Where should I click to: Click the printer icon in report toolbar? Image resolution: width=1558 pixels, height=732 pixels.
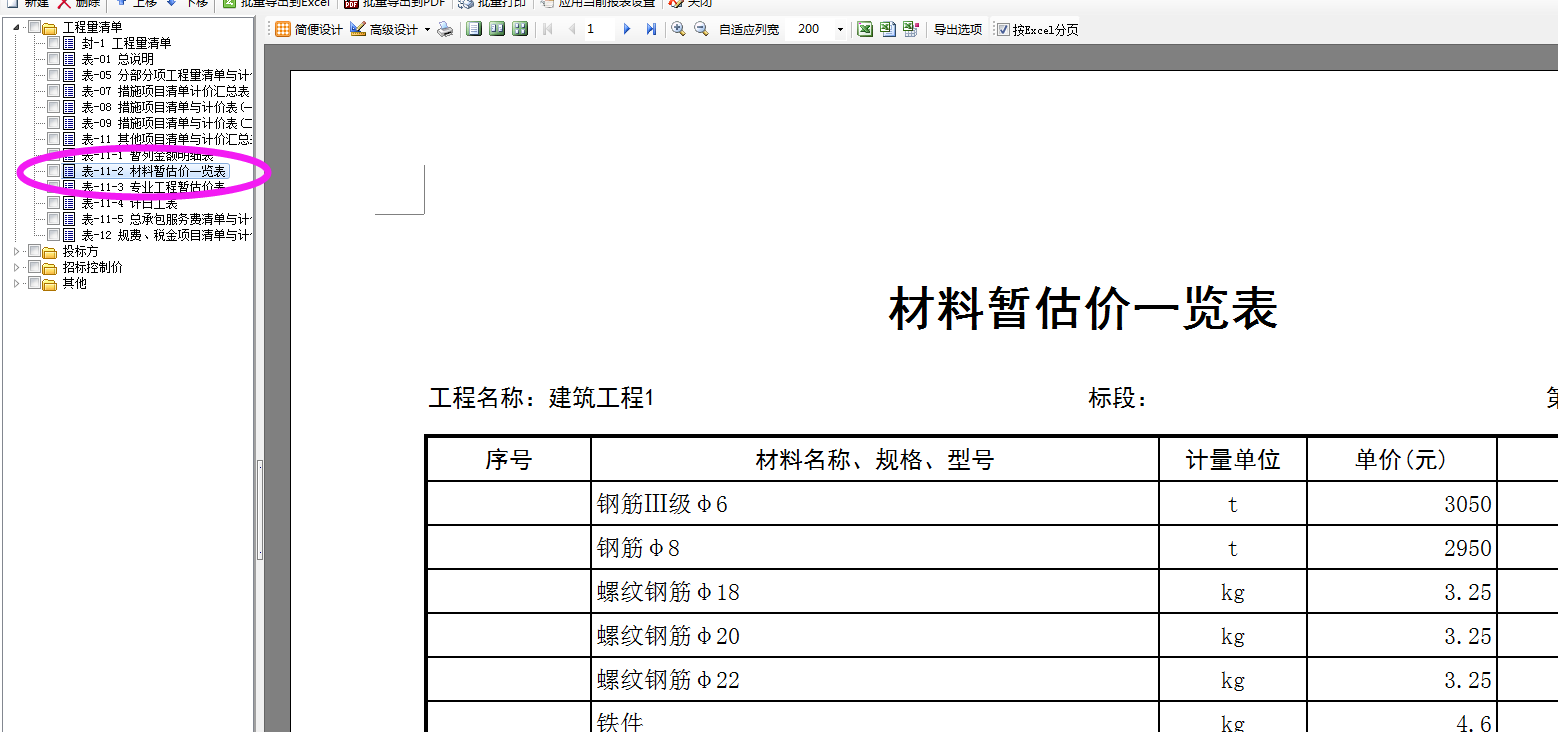coord(445,29)
